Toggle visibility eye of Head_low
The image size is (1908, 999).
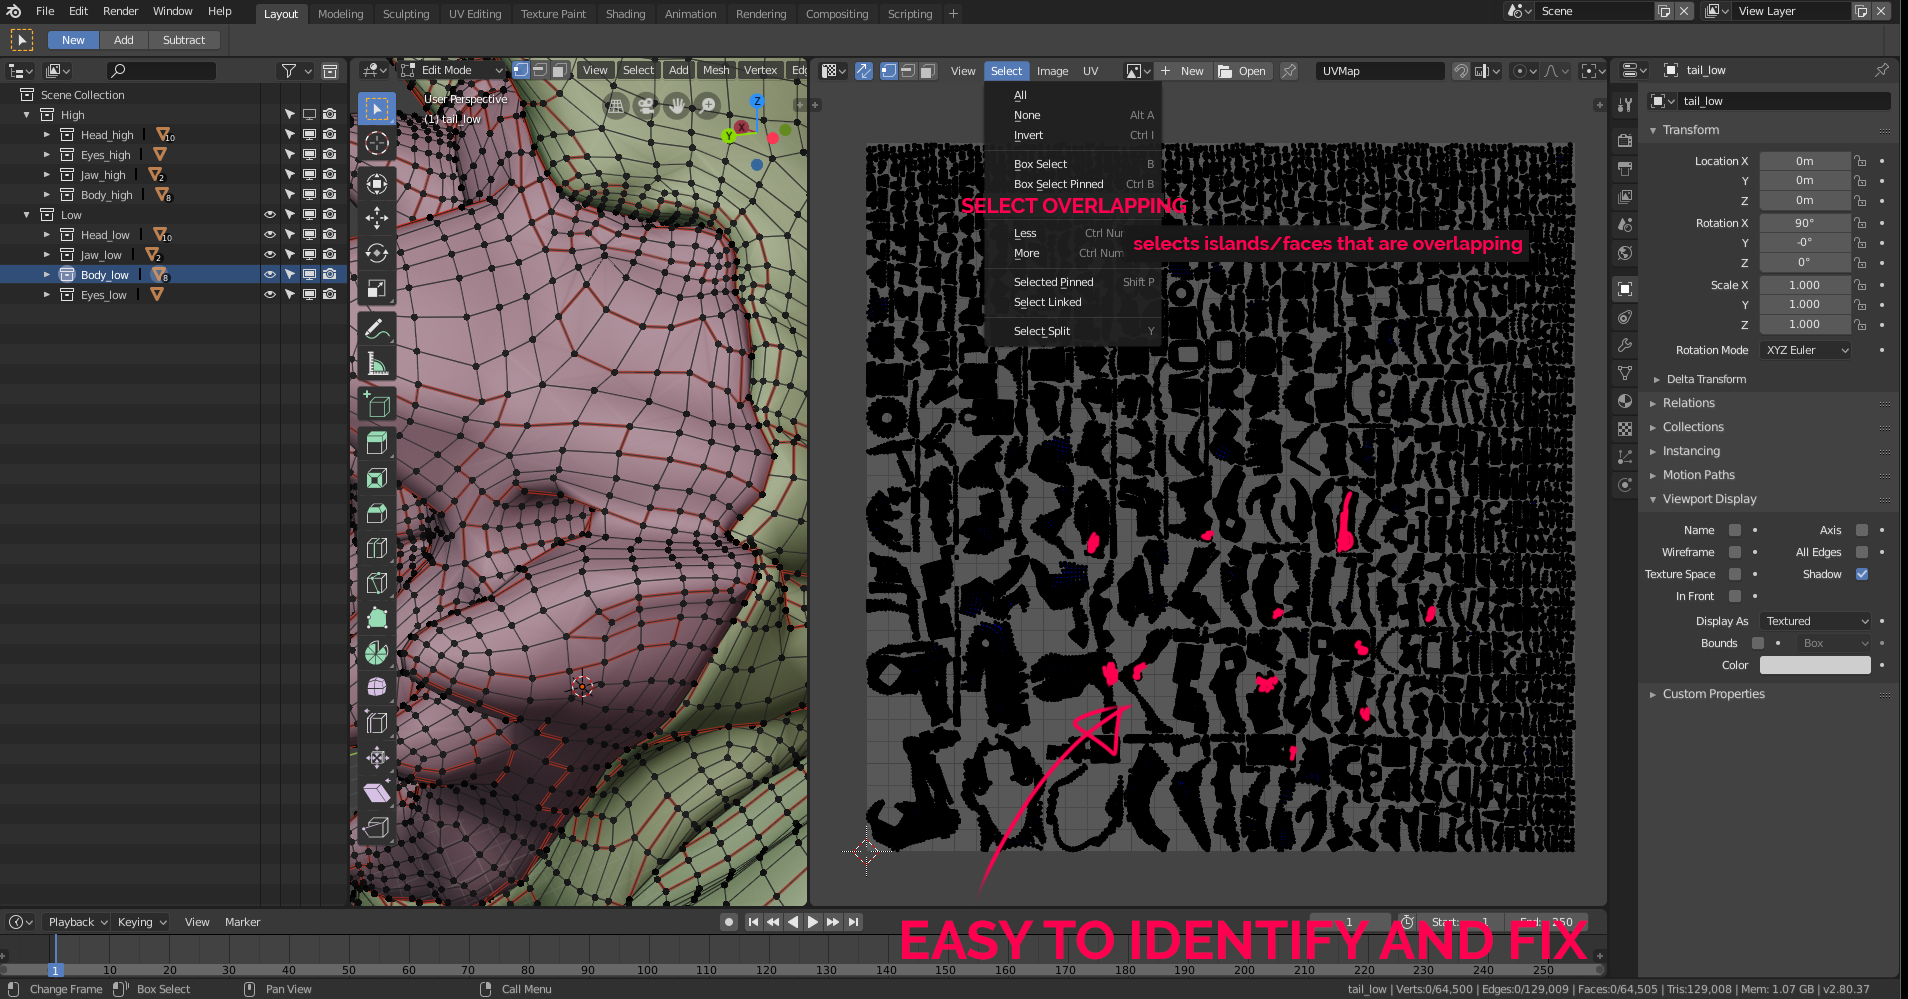coord(269,234)
